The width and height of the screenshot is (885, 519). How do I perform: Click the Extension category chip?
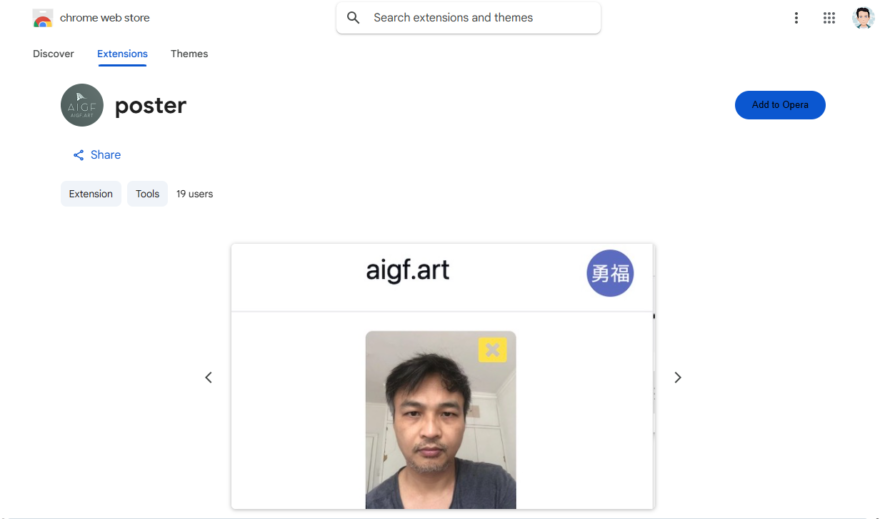coord(91,193)
